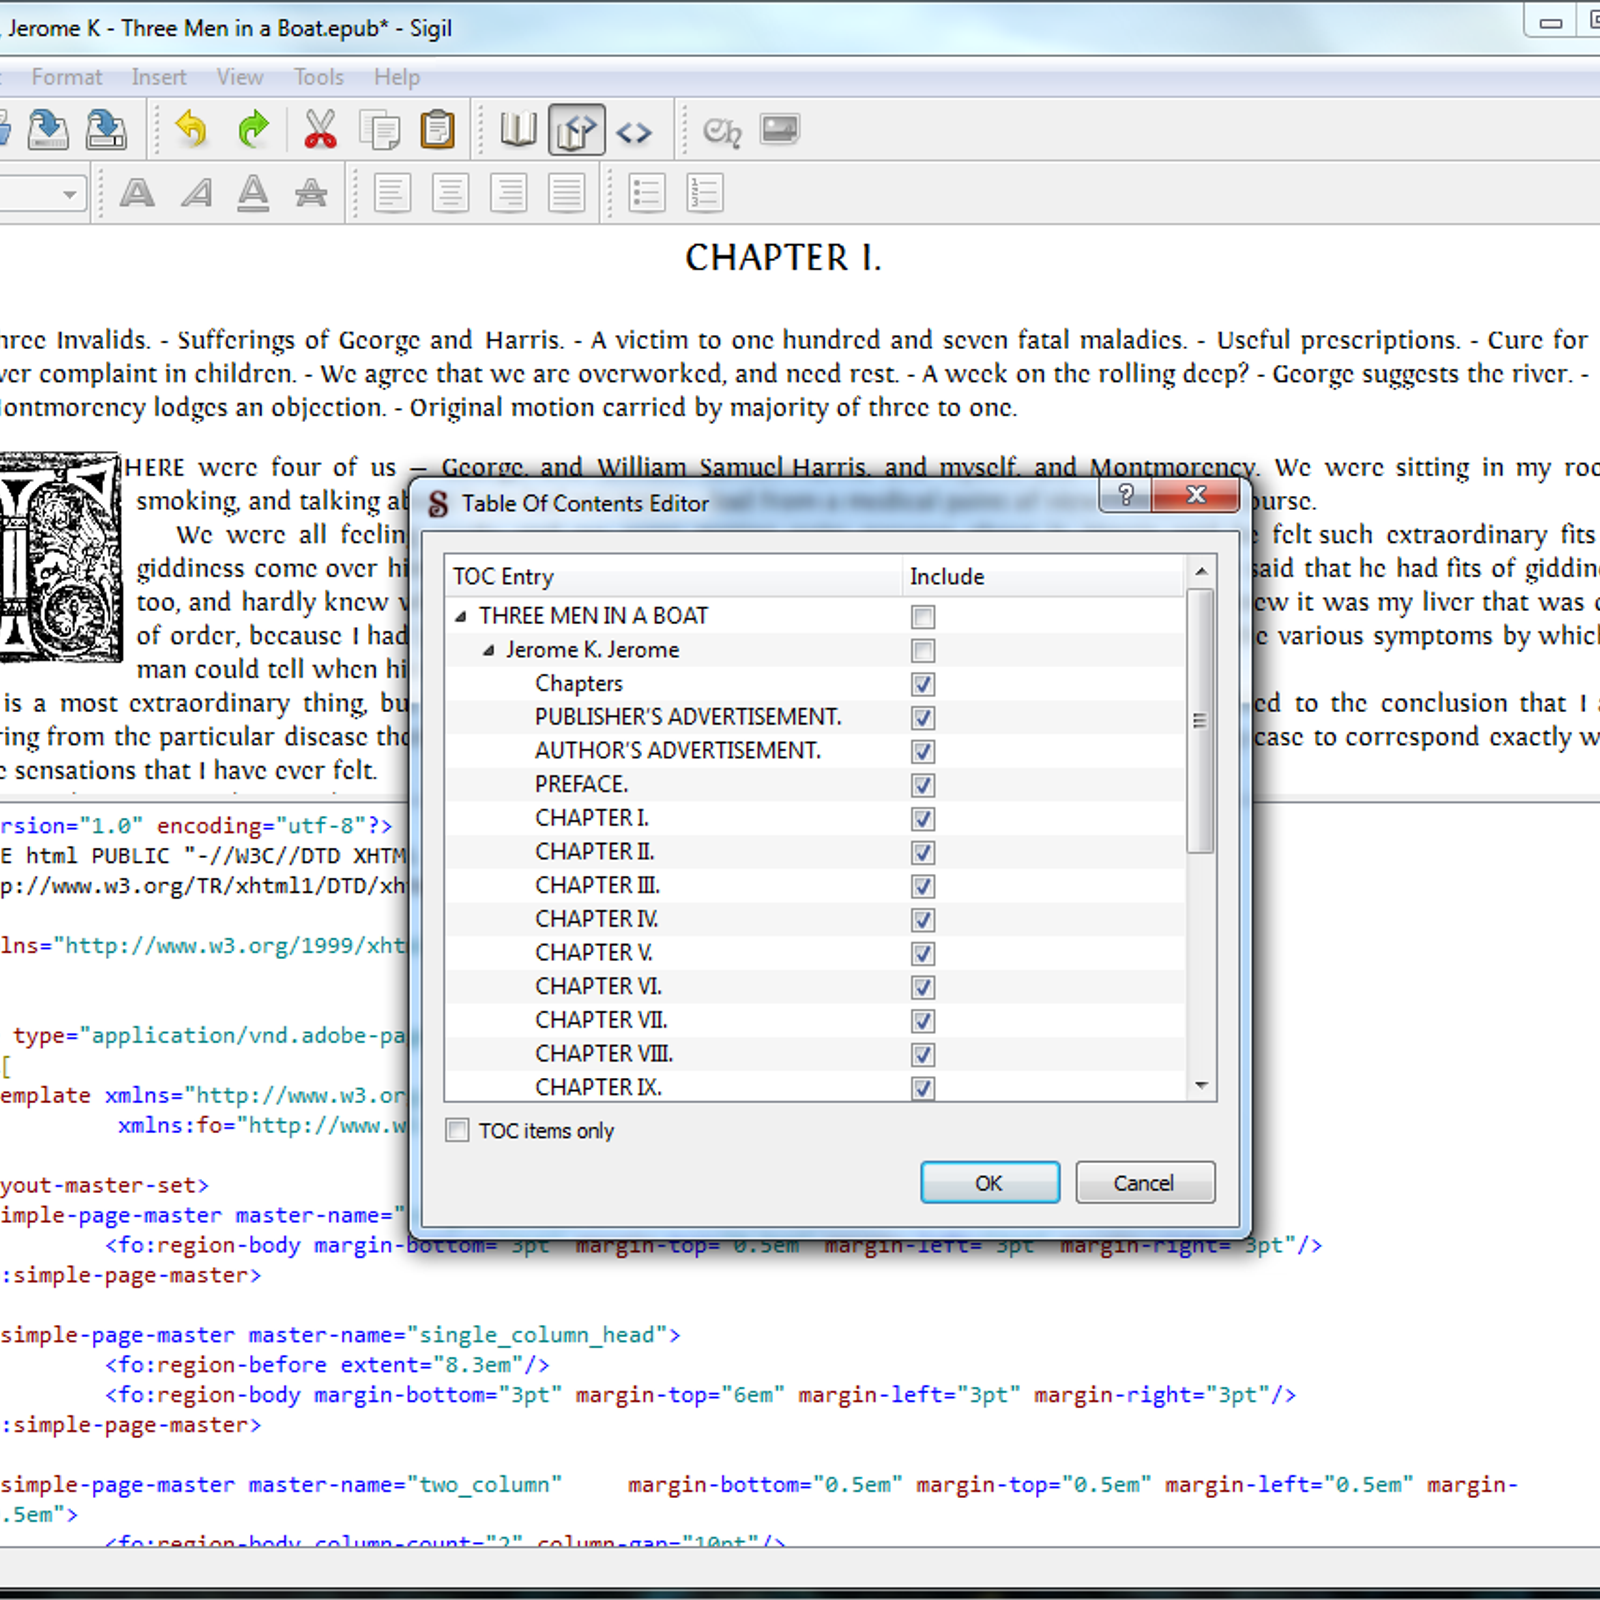Uncheck Include for Chapters entry
The image size is (1600, 1600).
coord(923,684)
